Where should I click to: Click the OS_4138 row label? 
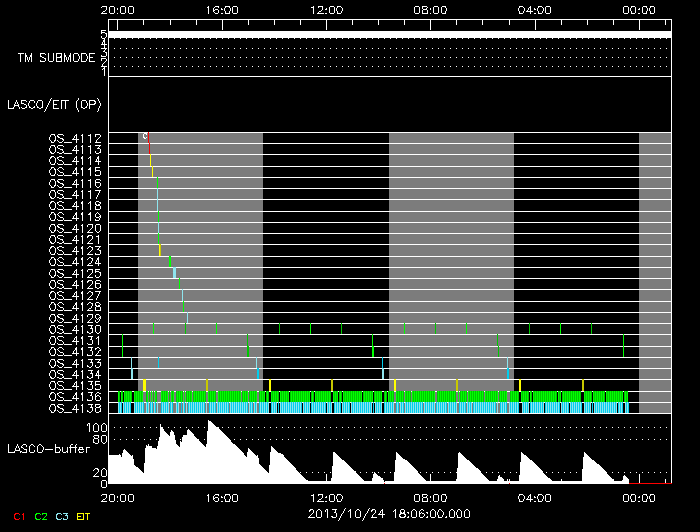click(x=75, y=408)
